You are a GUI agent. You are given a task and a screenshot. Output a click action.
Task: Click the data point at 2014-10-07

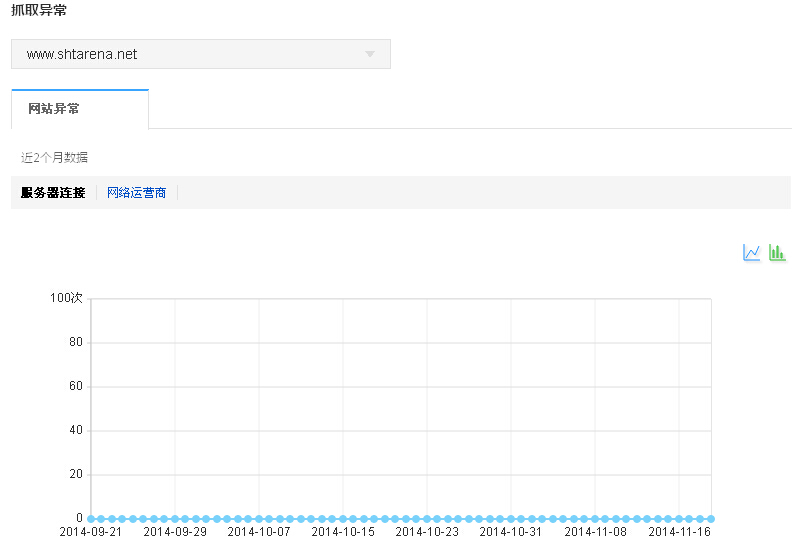[x=259, y=518]
